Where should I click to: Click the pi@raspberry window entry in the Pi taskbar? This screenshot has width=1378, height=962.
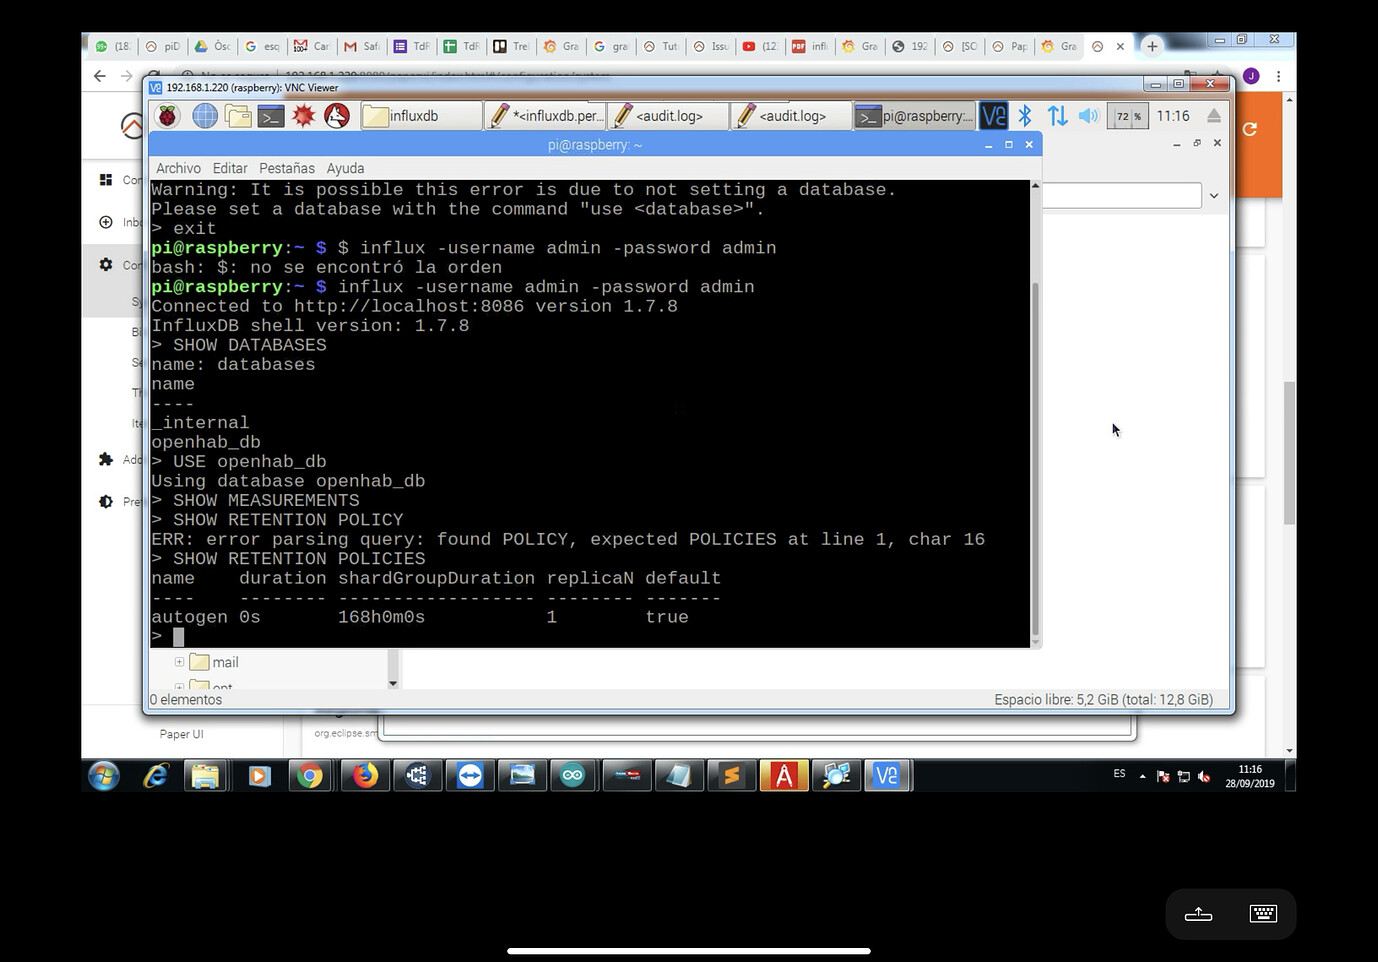pyautogui.click(x=913, y=116)
